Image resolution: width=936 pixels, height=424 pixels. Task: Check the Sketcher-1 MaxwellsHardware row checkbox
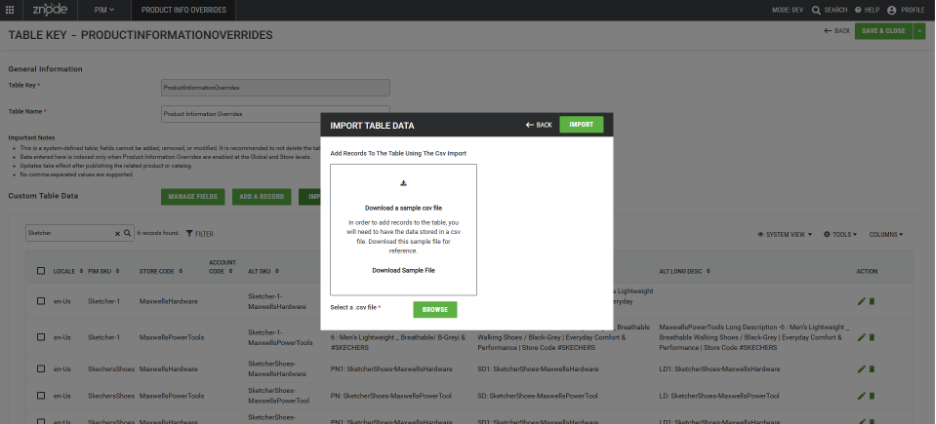coord(41,302)
